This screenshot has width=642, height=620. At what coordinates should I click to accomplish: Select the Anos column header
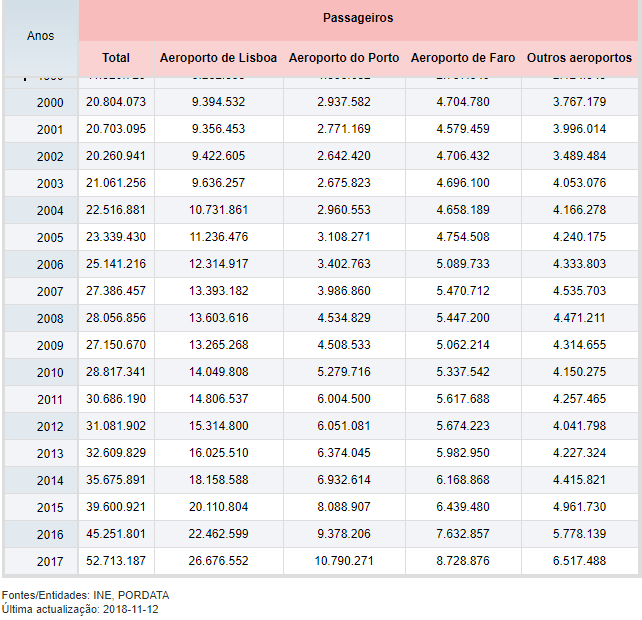tap(41, 36)
